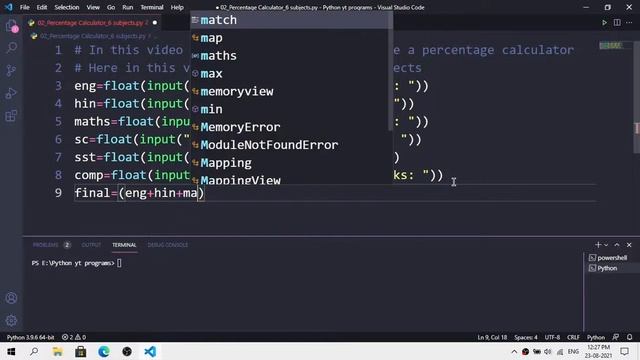Open the Go menu
640x360 pixels.
pos(111,7)
